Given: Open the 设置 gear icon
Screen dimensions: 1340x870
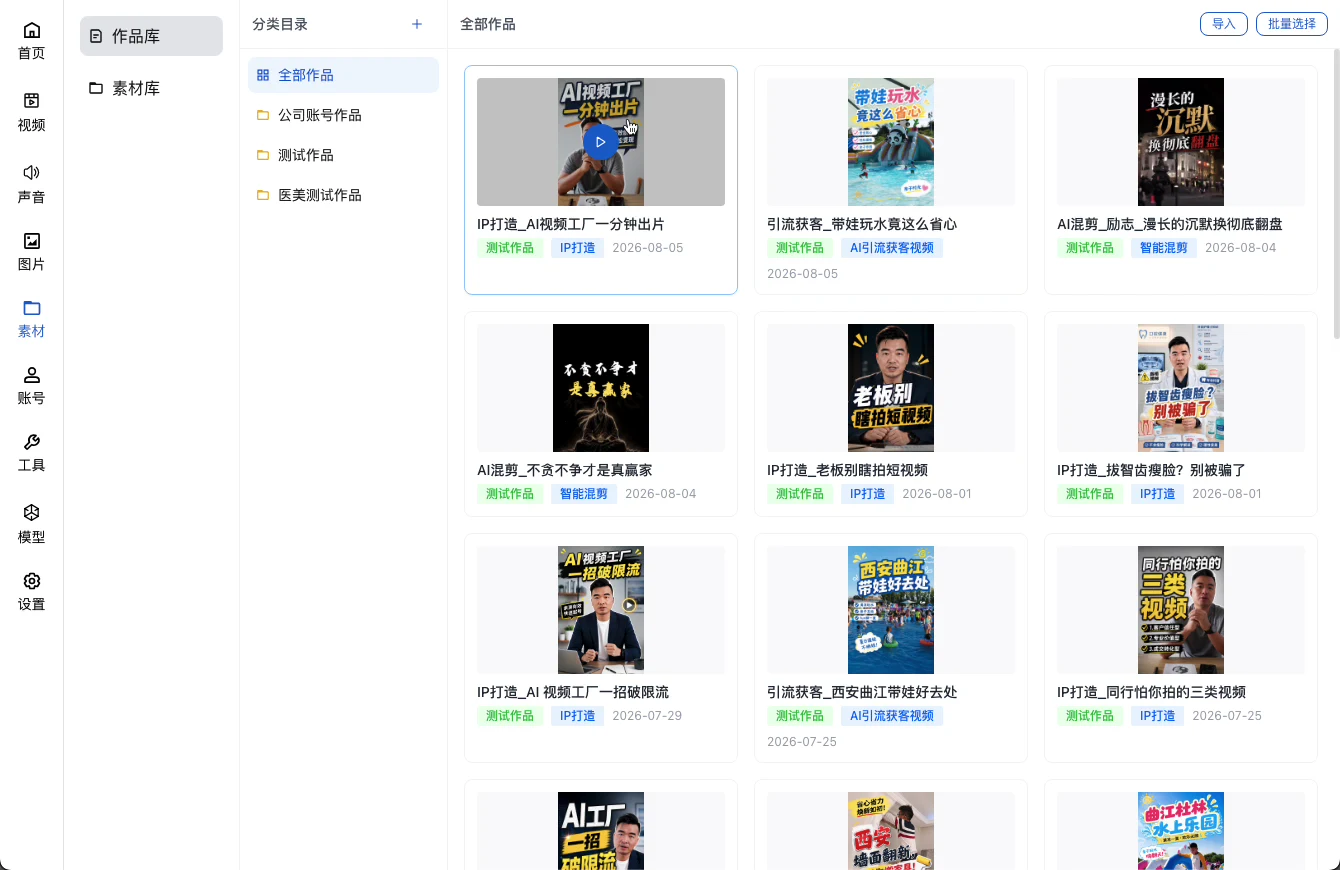Looking at the screenshot, I should point(32,581).
